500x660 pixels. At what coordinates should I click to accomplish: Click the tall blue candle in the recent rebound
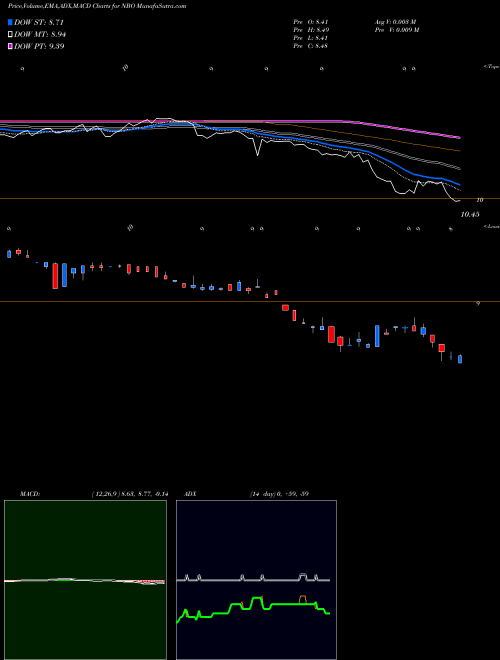point(377,336)
